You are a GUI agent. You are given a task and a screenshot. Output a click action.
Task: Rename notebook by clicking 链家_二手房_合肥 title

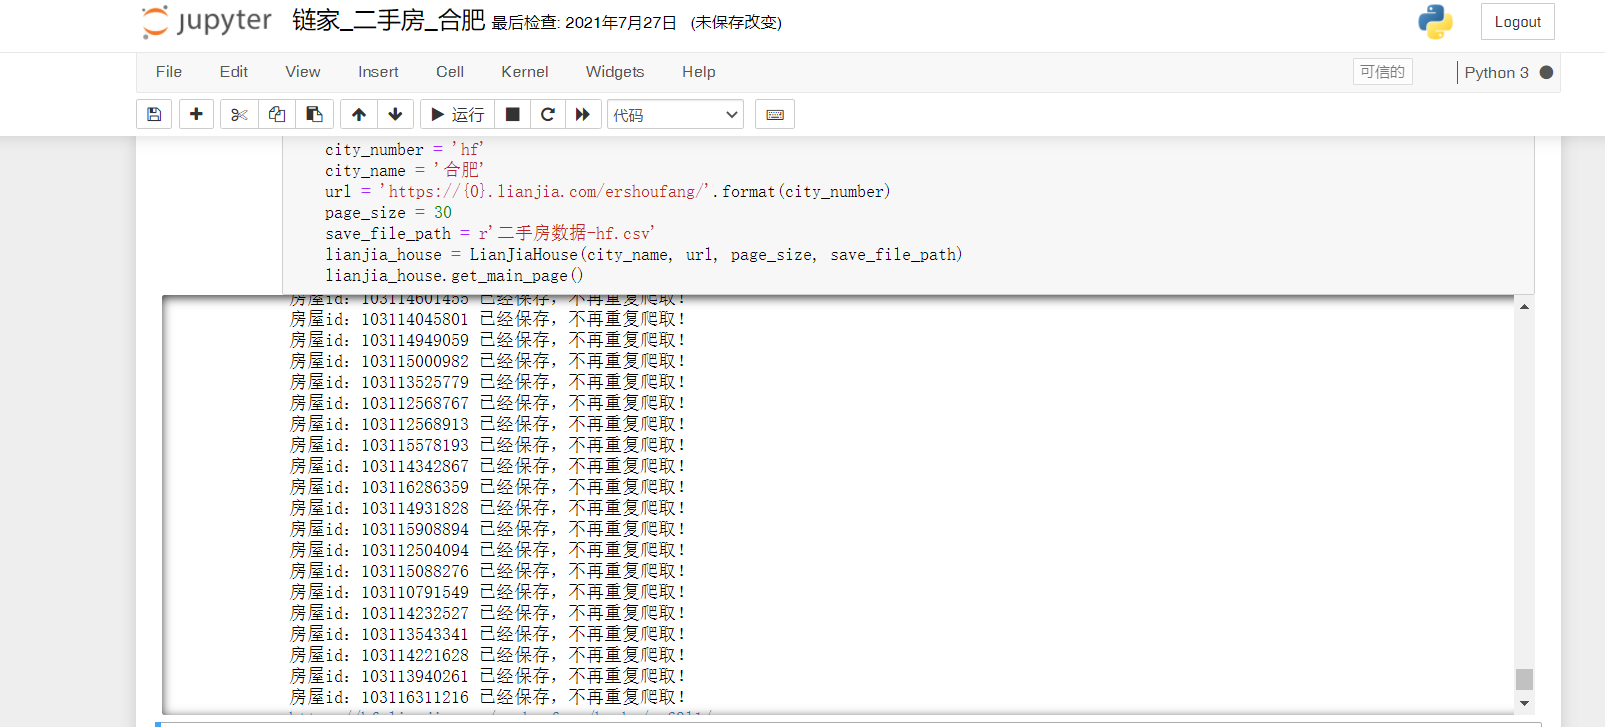click(x=389, y=20)
